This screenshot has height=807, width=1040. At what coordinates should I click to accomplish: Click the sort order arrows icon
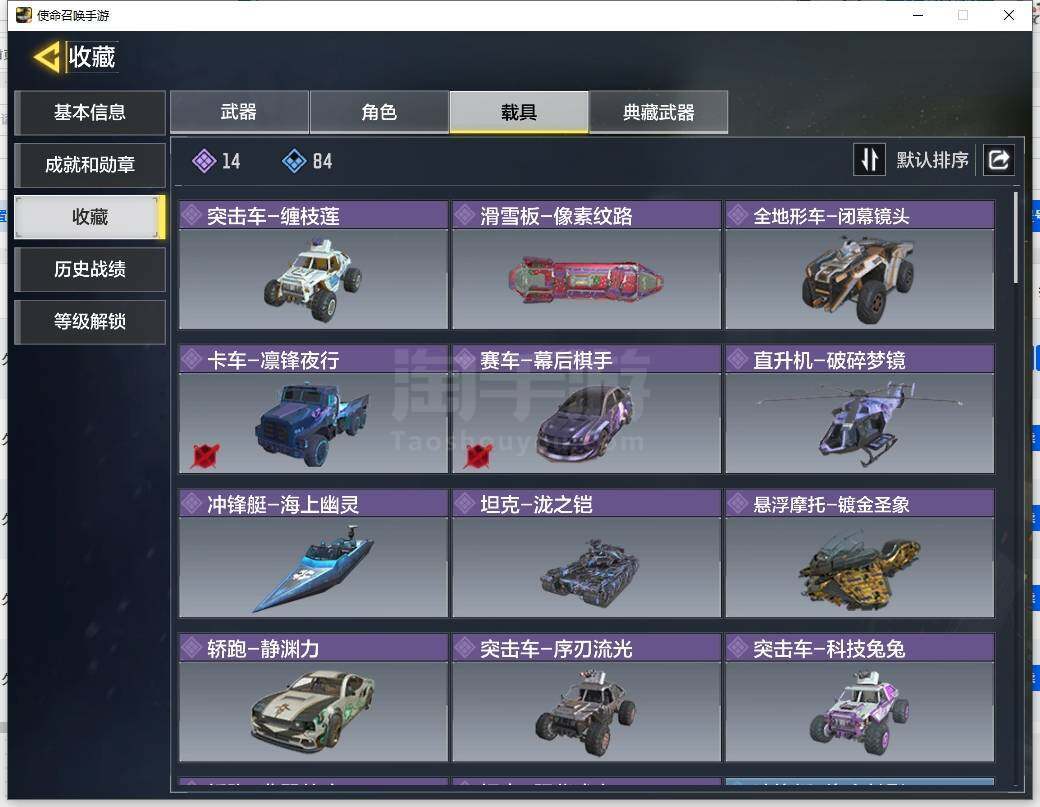pos(869,160)
